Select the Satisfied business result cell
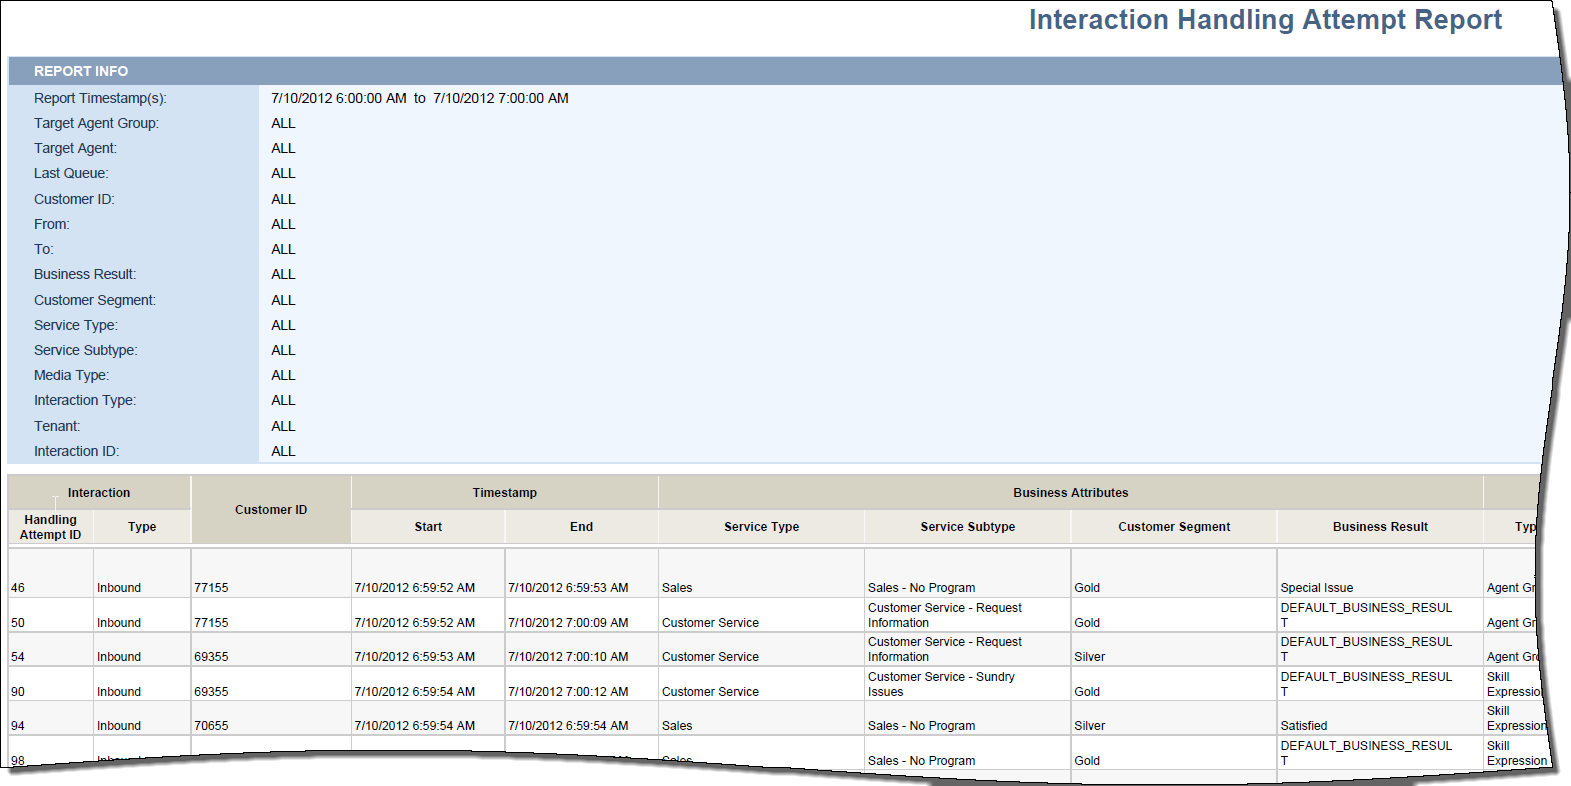The width and height of the screenshot is (1571, 786). [1304, 726]
